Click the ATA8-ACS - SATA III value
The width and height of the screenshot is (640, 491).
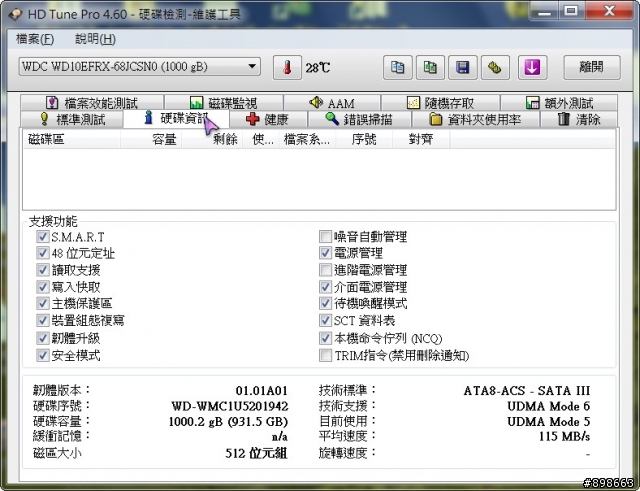tap(527, 391)
